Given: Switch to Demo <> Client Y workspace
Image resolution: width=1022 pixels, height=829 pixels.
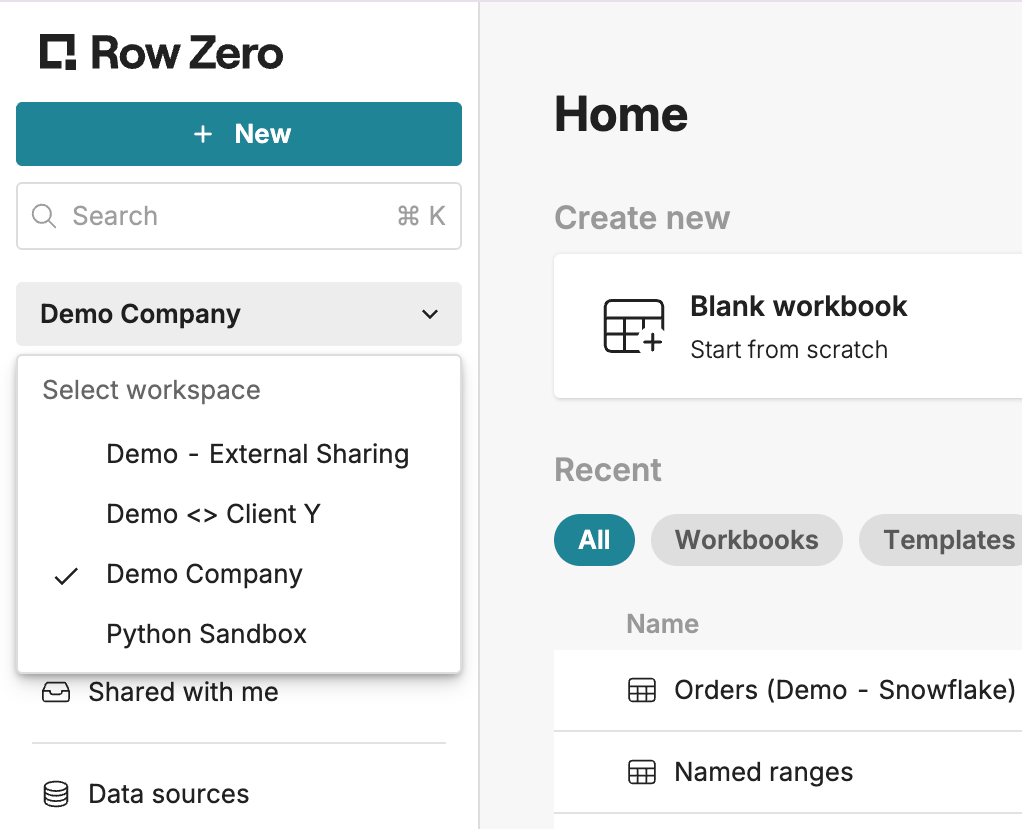Looking at the screenshot, I should pyautogui.click(x=239, y=514).
